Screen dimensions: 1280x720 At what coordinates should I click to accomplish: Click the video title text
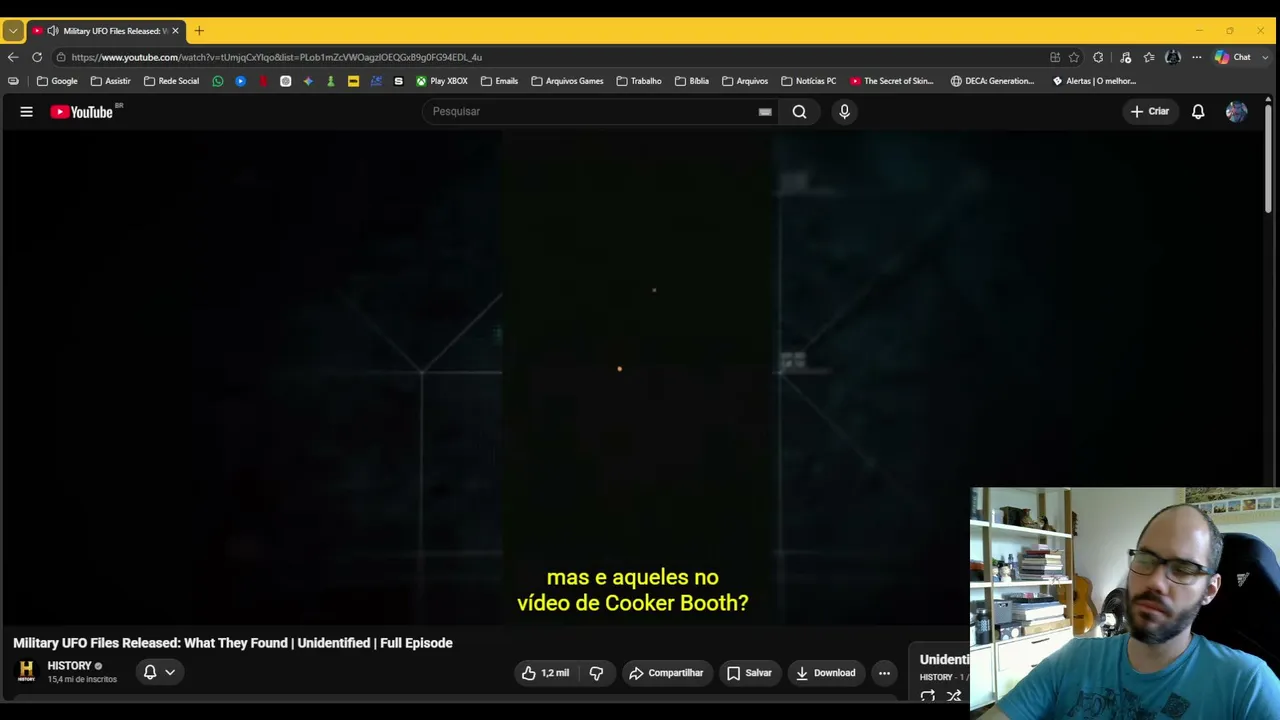233,643
